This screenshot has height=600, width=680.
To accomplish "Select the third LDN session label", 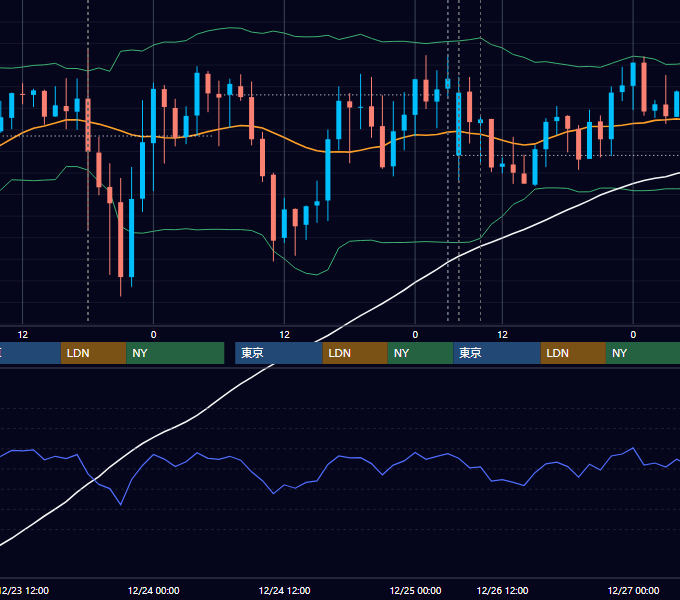I will pos(573,353).
